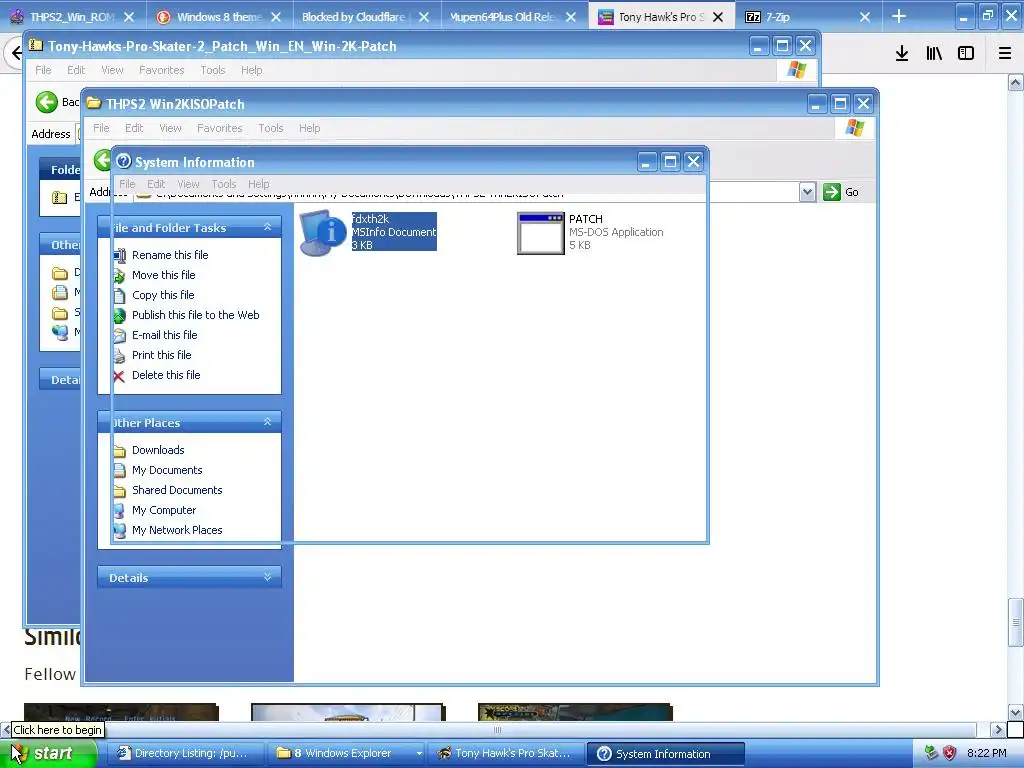This screenshot has width=1024, height=768.
Task: Toggle browser sidebar icon
Action: click(966, 53)
